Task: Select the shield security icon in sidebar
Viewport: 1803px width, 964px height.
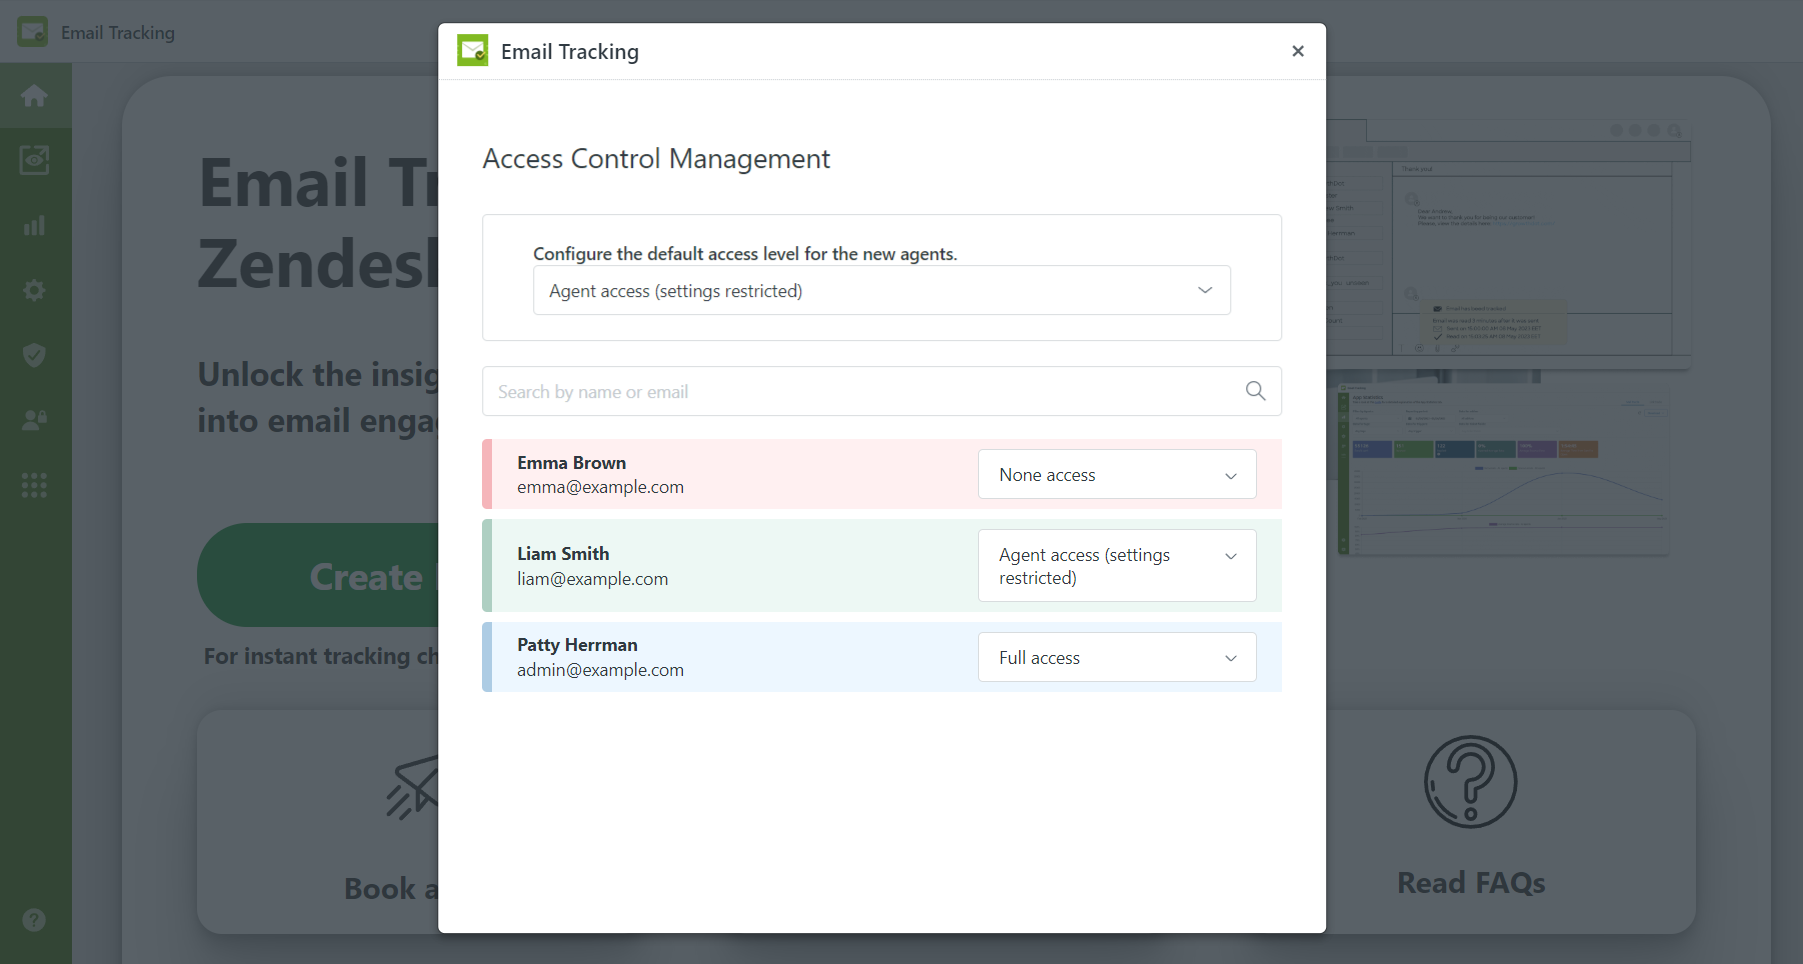Action: tap(35, 355)
